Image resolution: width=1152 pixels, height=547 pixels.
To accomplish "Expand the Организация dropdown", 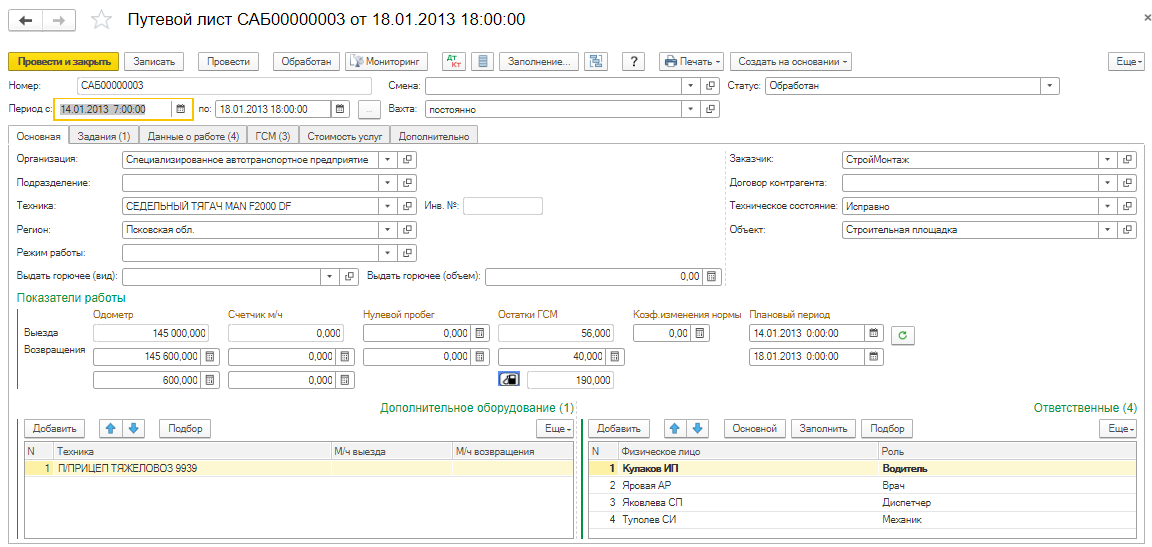I will (388, 159).
